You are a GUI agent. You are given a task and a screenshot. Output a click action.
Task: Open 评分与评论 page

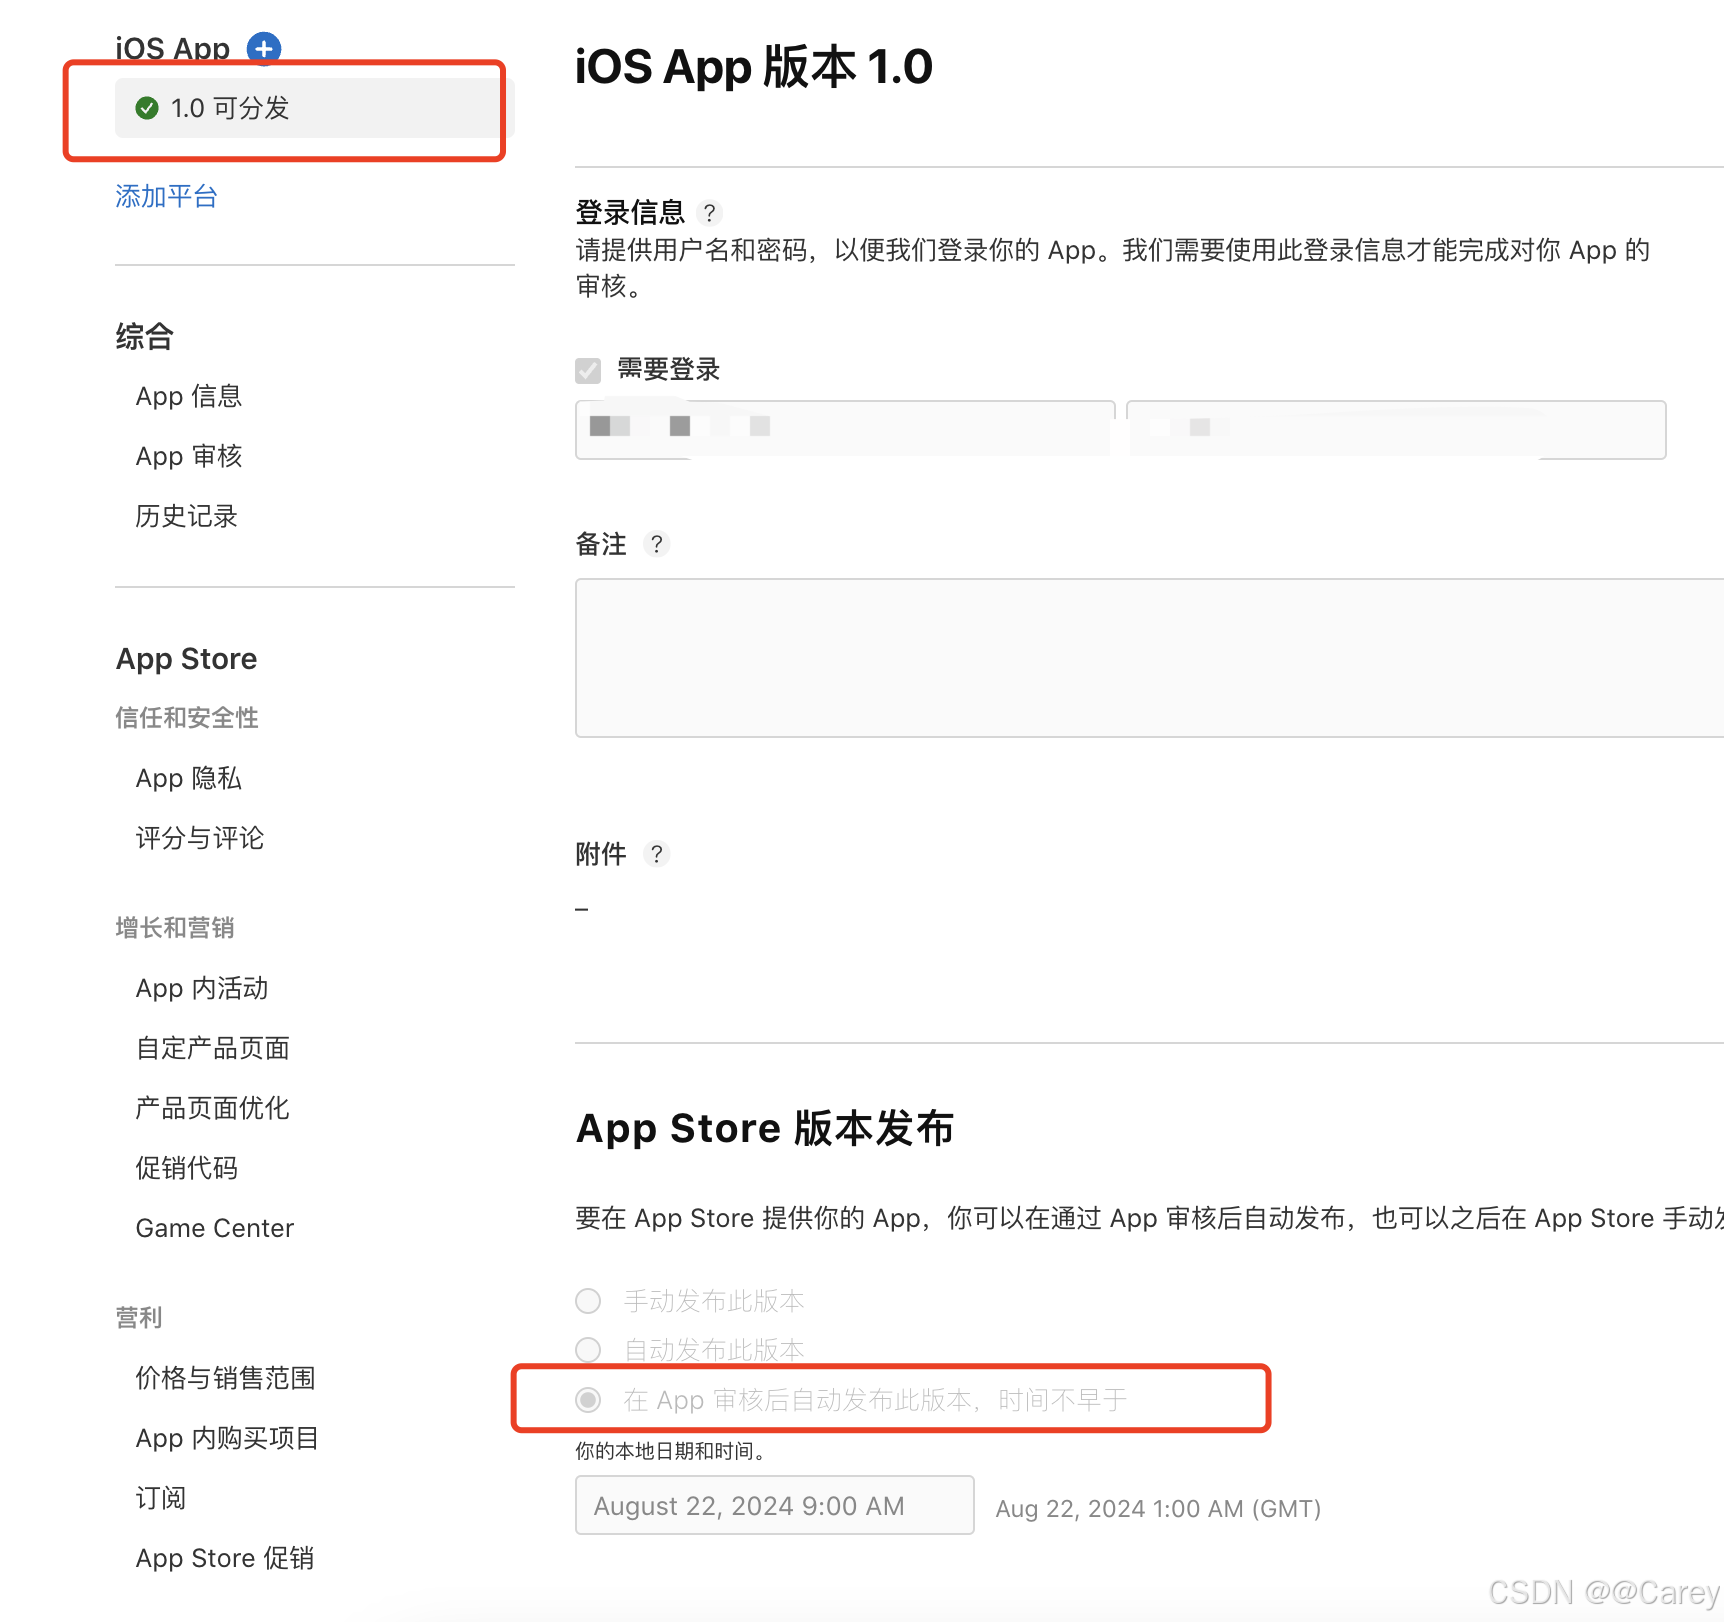click(x=200, y=839)
